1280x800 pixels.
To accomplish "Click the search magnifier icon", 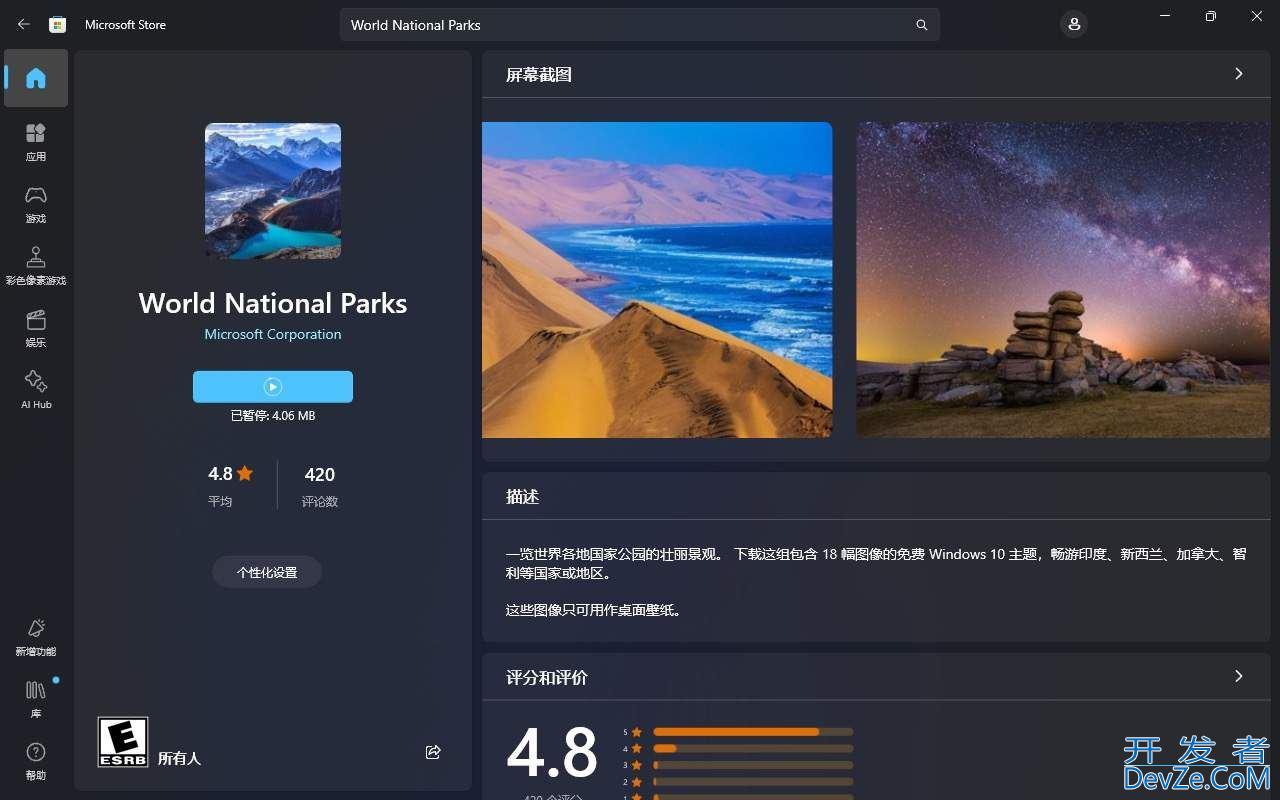I will tap(921, 25).
